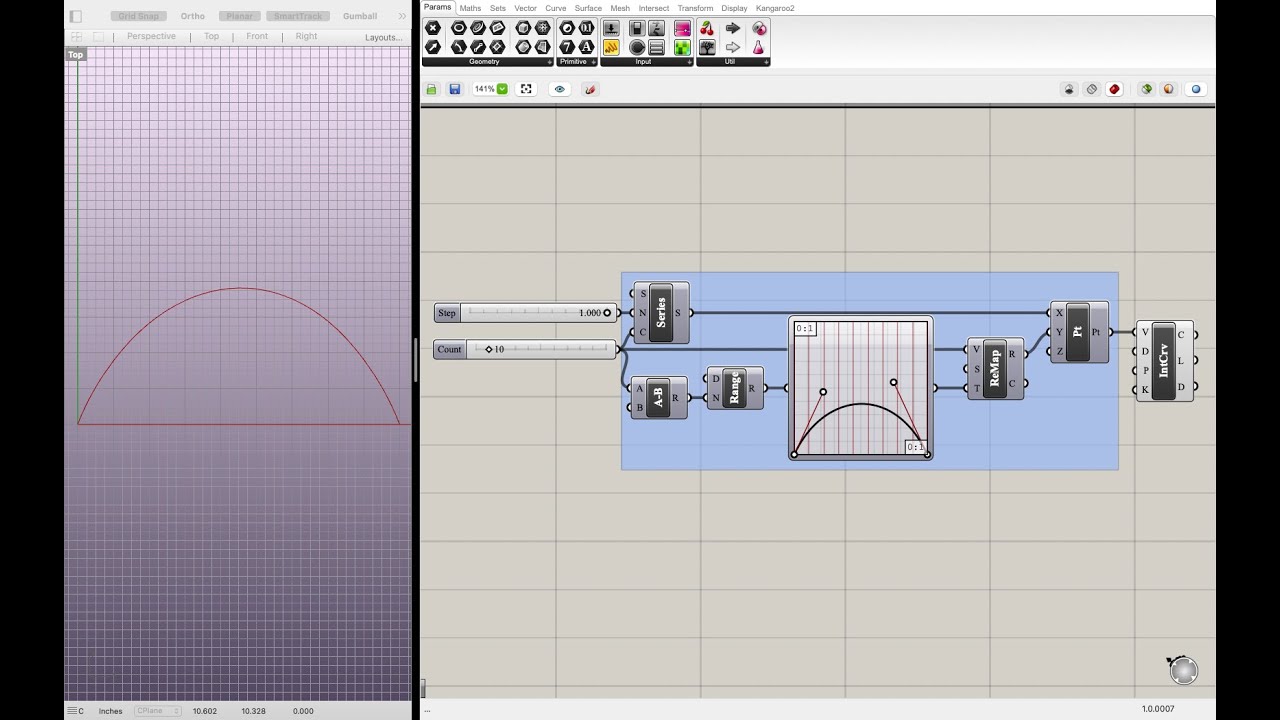Pick the Plane parameter icon
This screenshot has height=720, width=1280.
coord(497,28)
